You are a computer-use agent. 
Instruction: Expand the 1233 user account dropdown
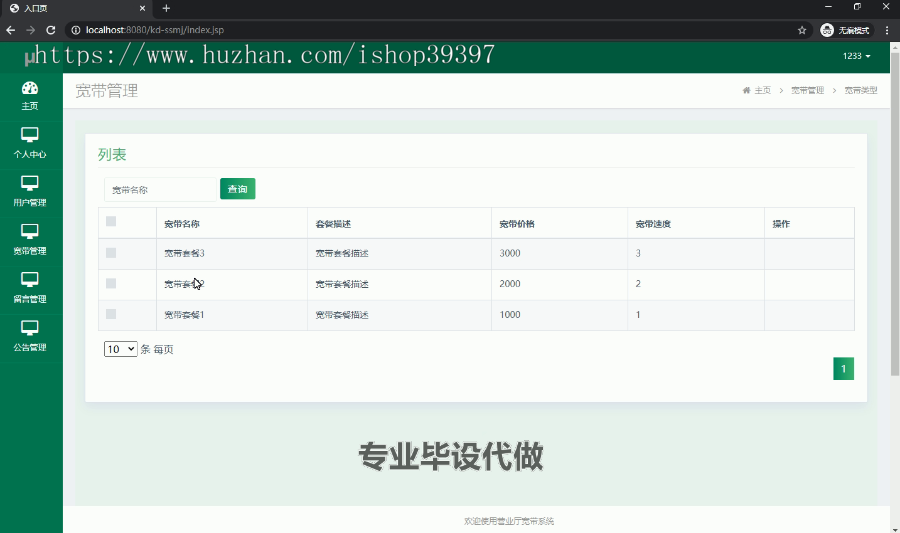coord(856,56)
